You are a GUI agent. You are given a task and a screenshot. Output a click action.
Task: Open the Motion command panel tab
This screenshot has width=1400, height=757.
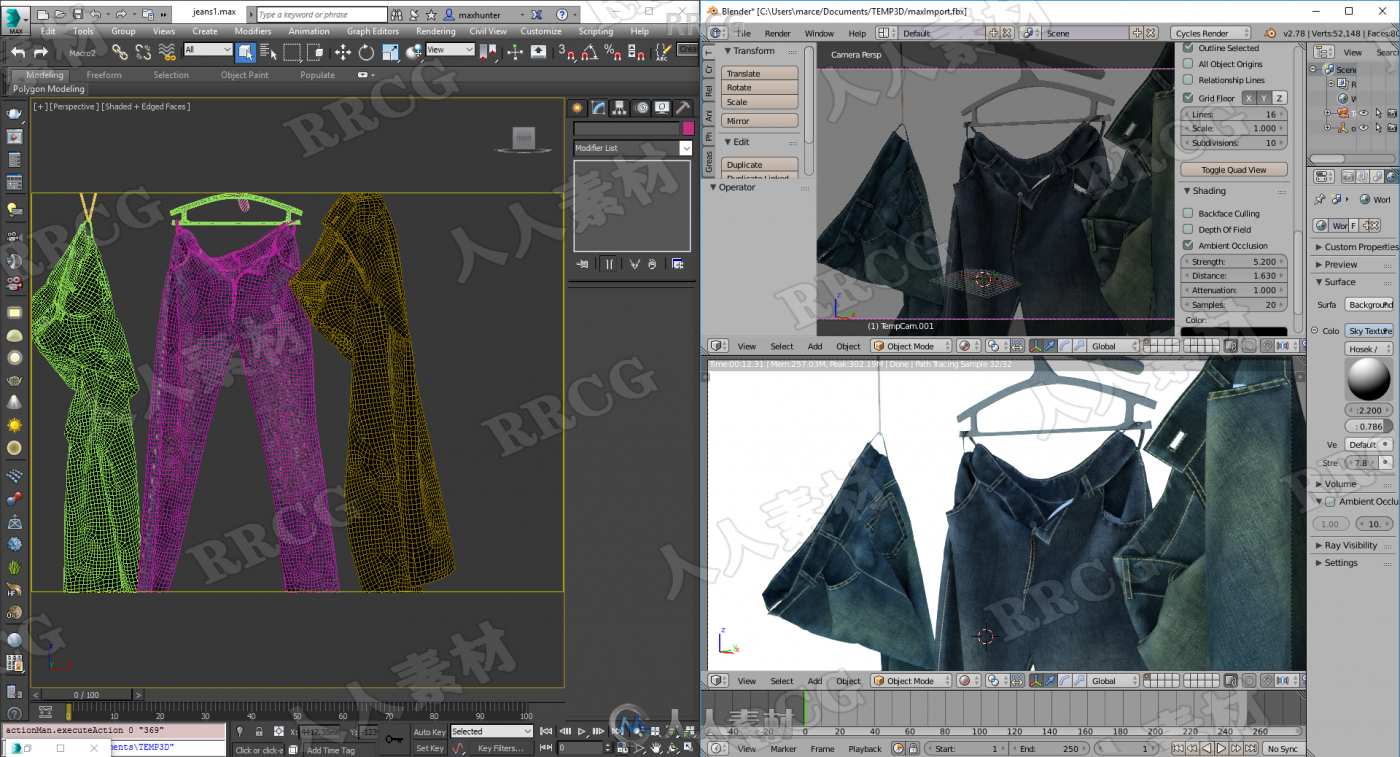641,108
